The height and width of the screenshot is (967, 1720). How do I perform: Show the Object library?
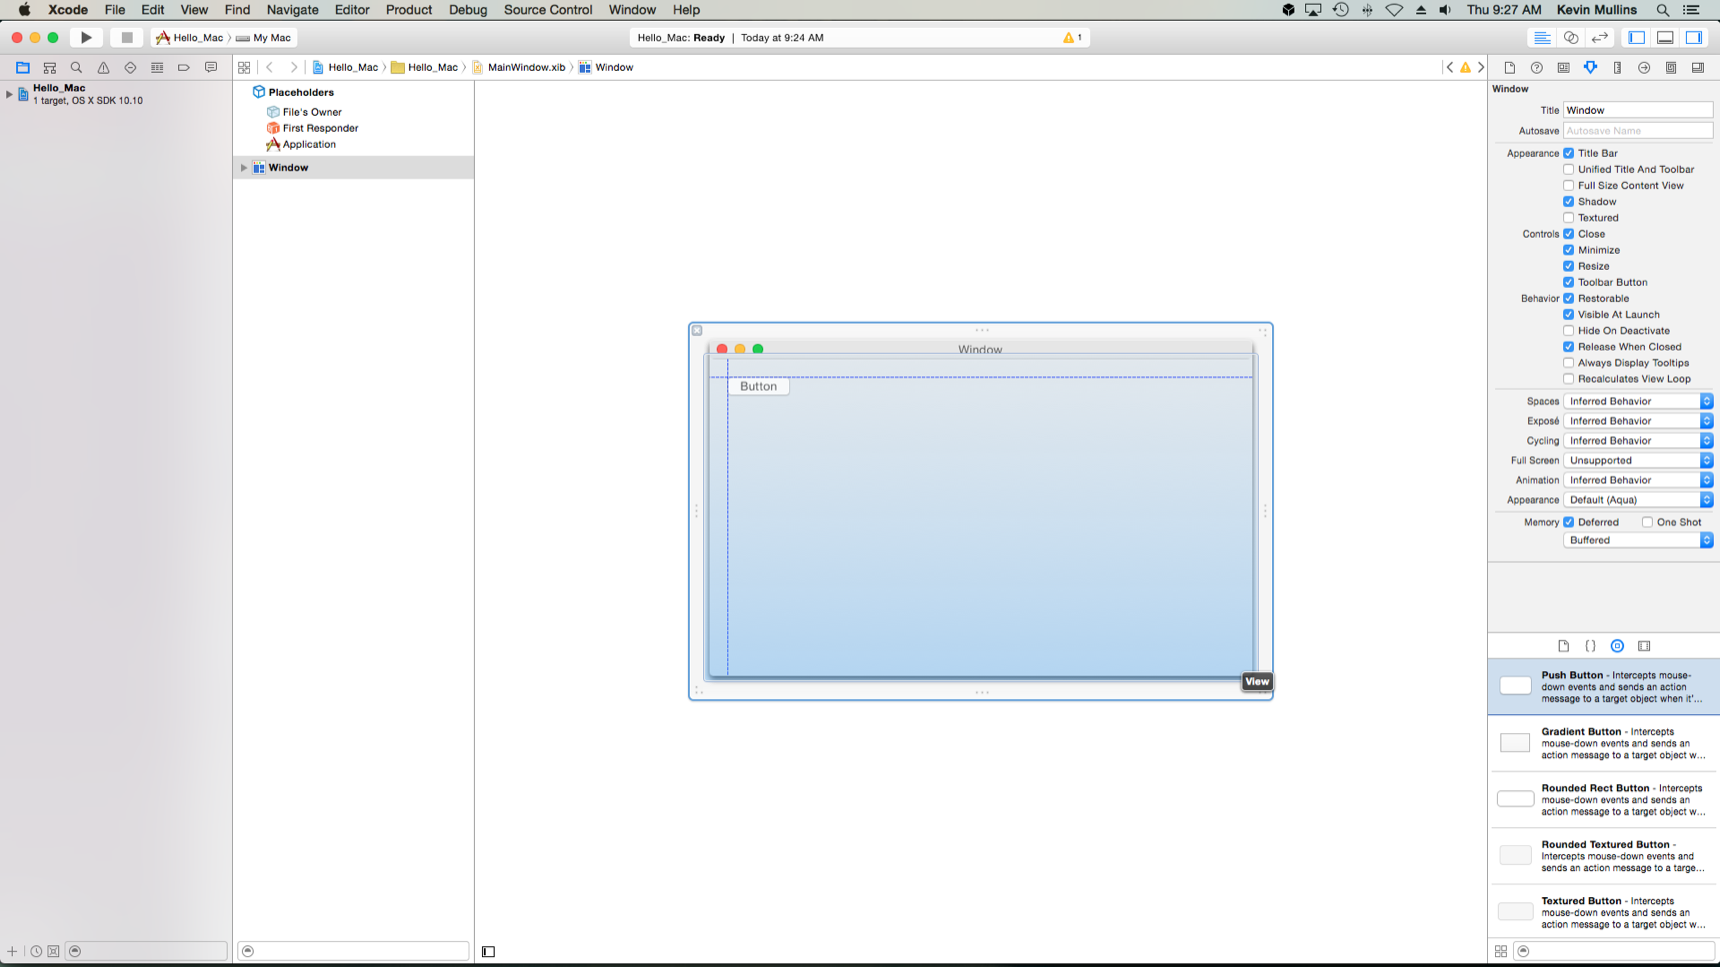point(1617,646)
